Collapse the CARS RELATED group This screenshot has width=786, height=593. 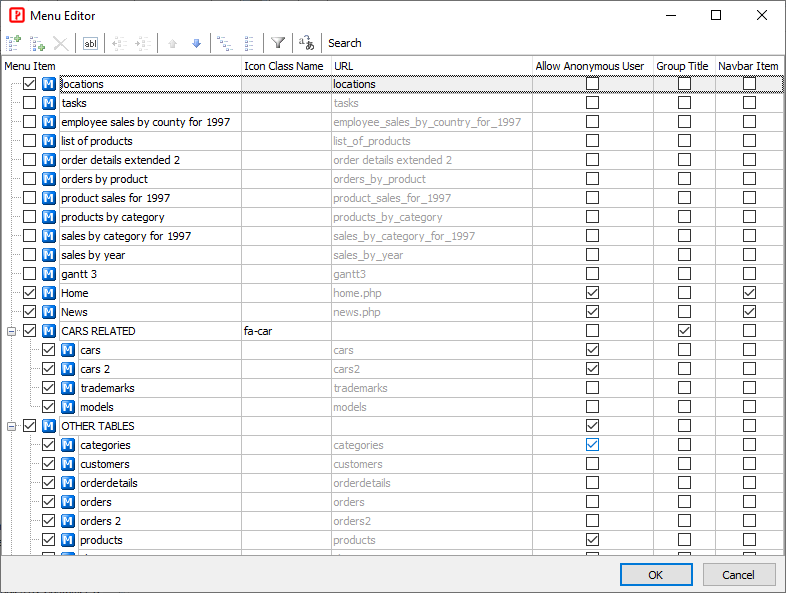tap(12, 331)
